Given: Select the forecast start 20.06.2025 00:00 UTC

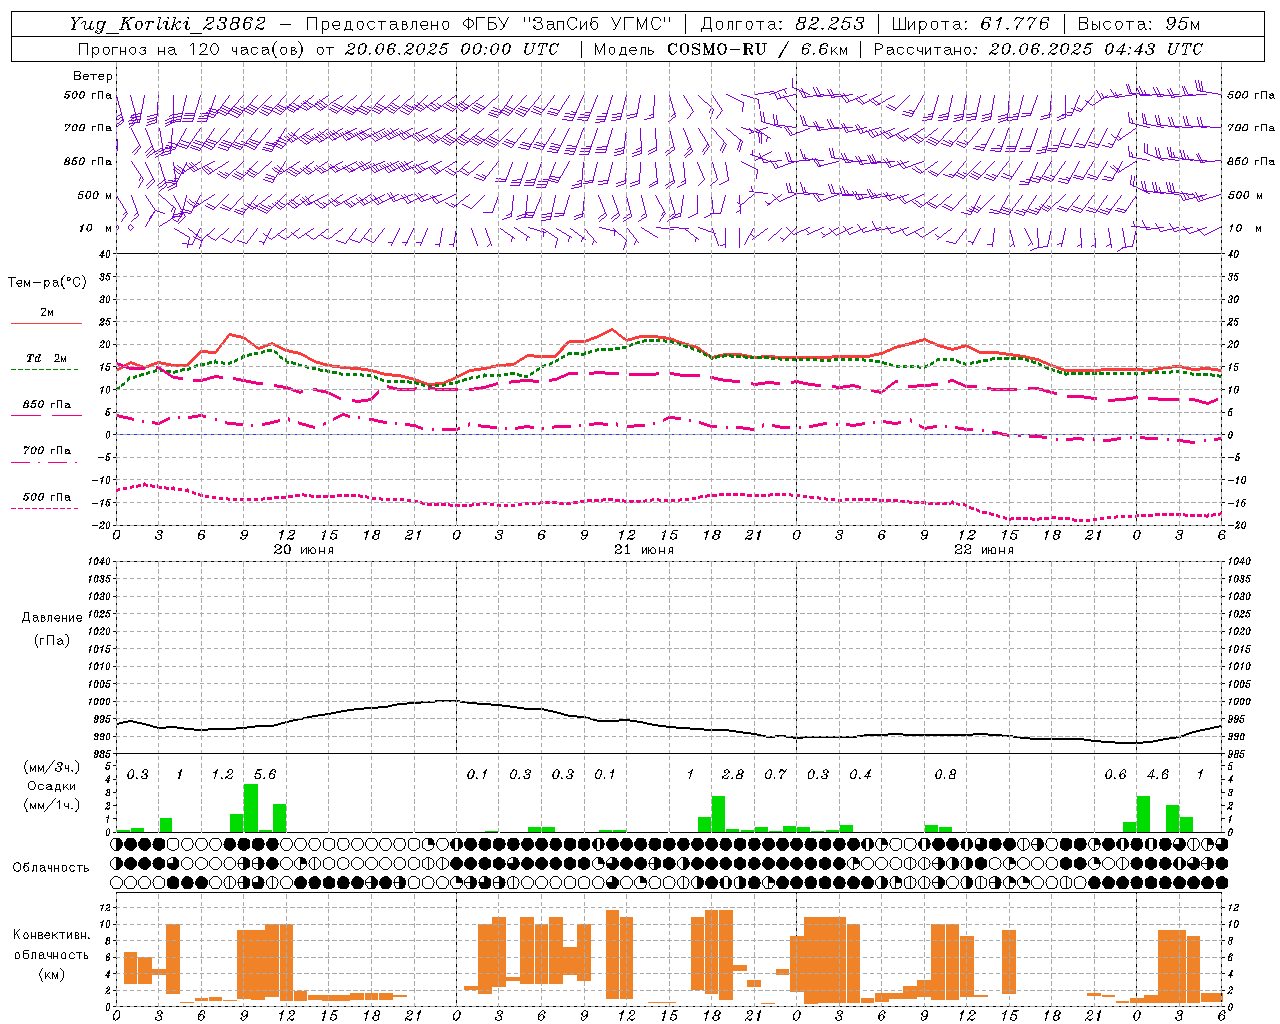Looking at the screenshot, I should click(452, 49).
